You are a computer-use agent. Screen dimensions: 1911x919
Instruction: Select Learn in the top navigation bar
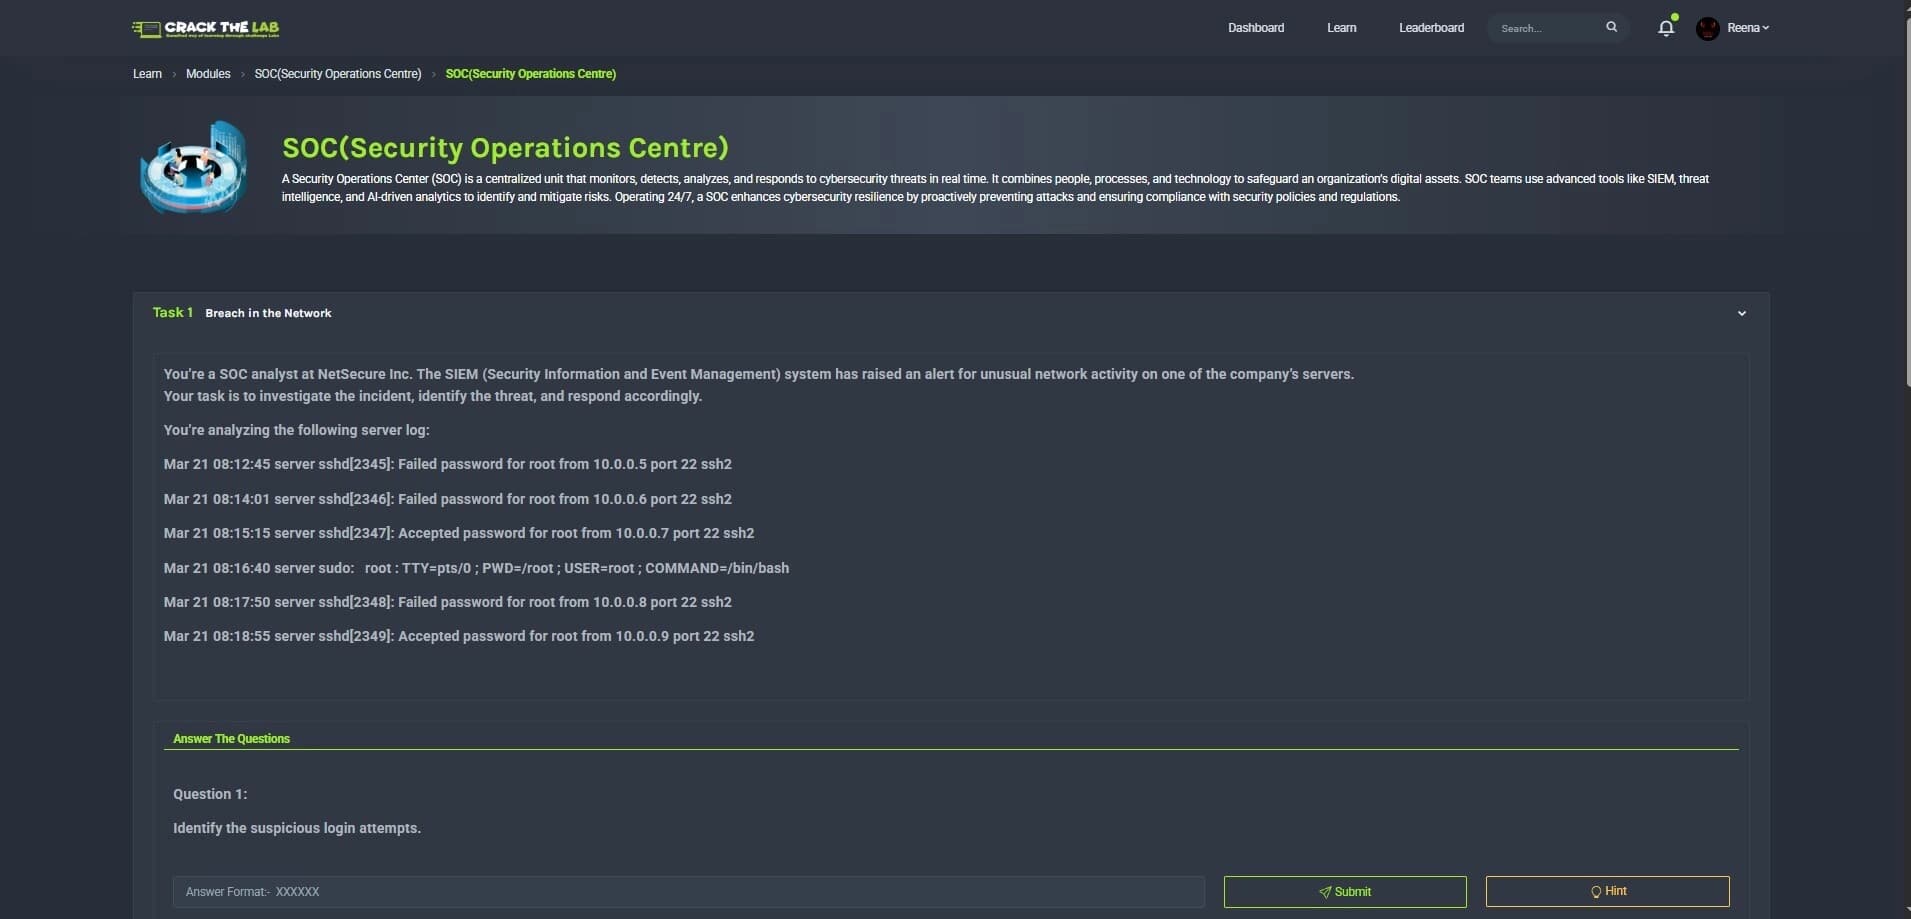pyautogui.click(x=1340, y=28)
